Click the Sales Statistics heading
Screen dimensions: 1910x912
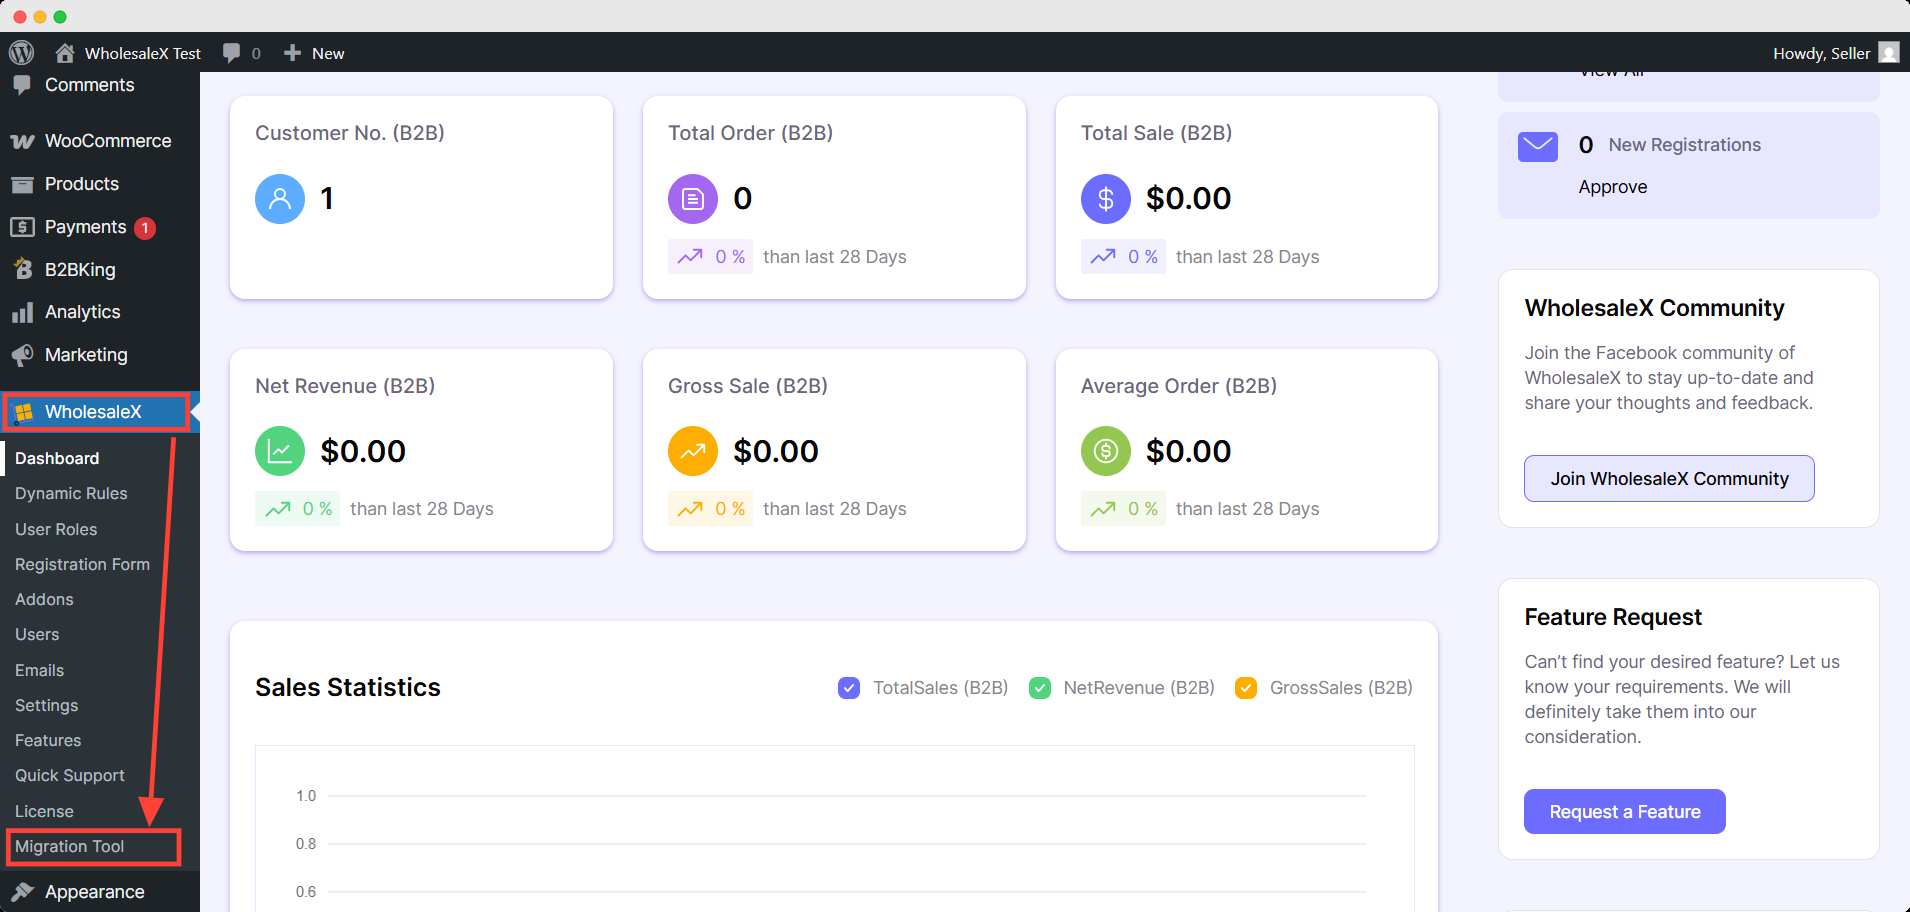click(348, 687)
